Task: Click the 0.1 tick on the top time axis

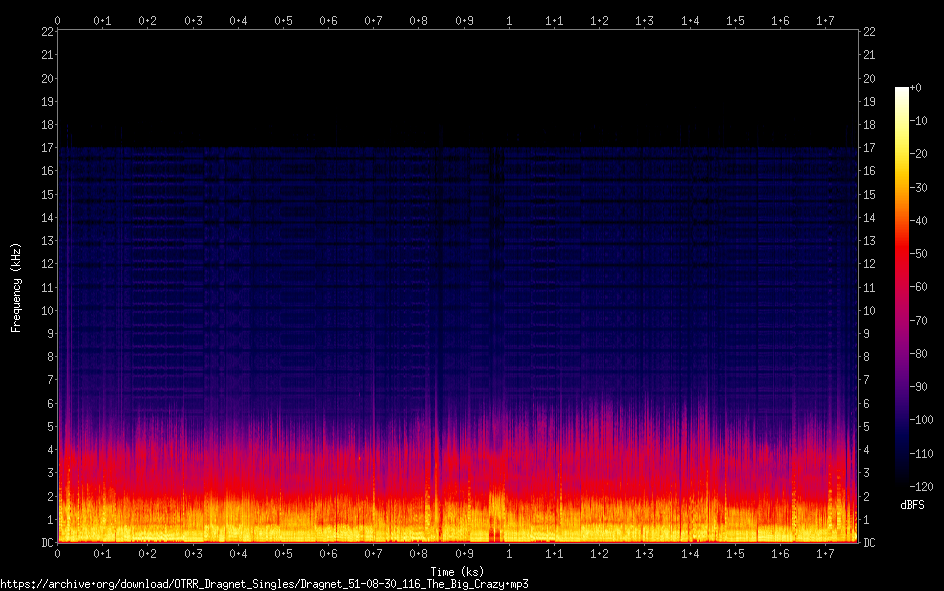Action: [103, 20]
